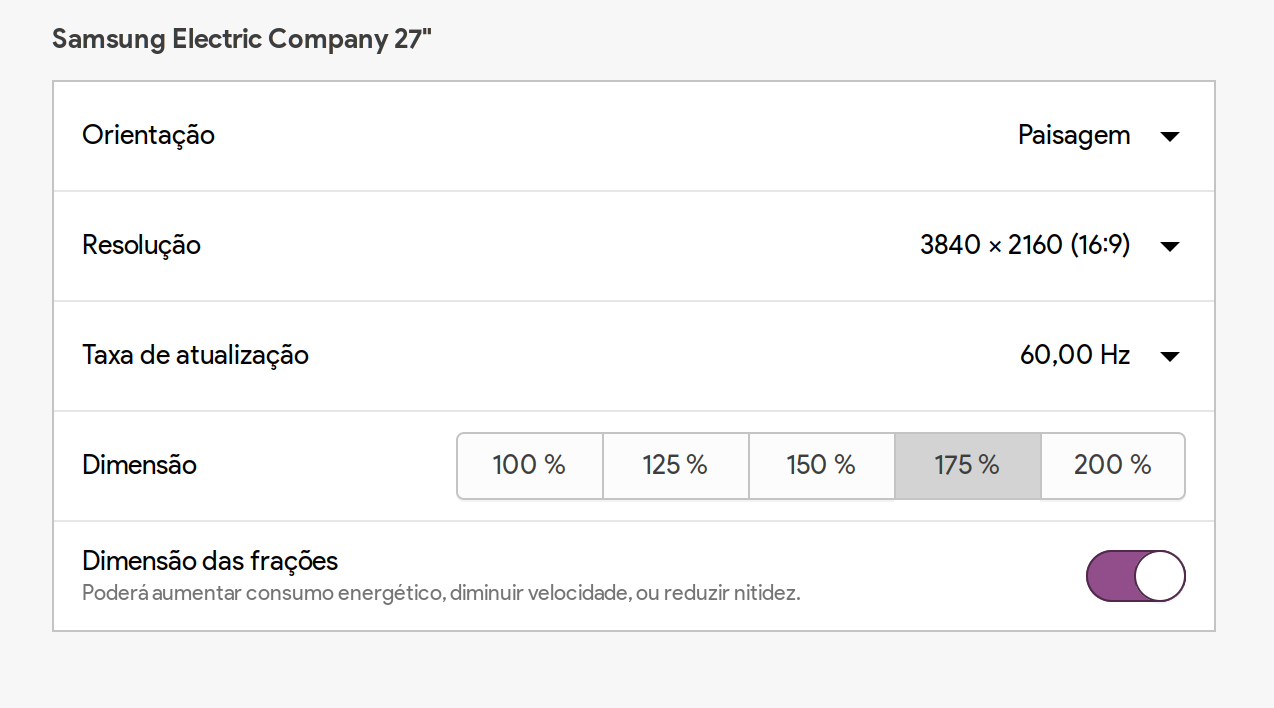Click the Dimensão das frações title text
This screenshot has width=1274, height=708.
[210, 561]
